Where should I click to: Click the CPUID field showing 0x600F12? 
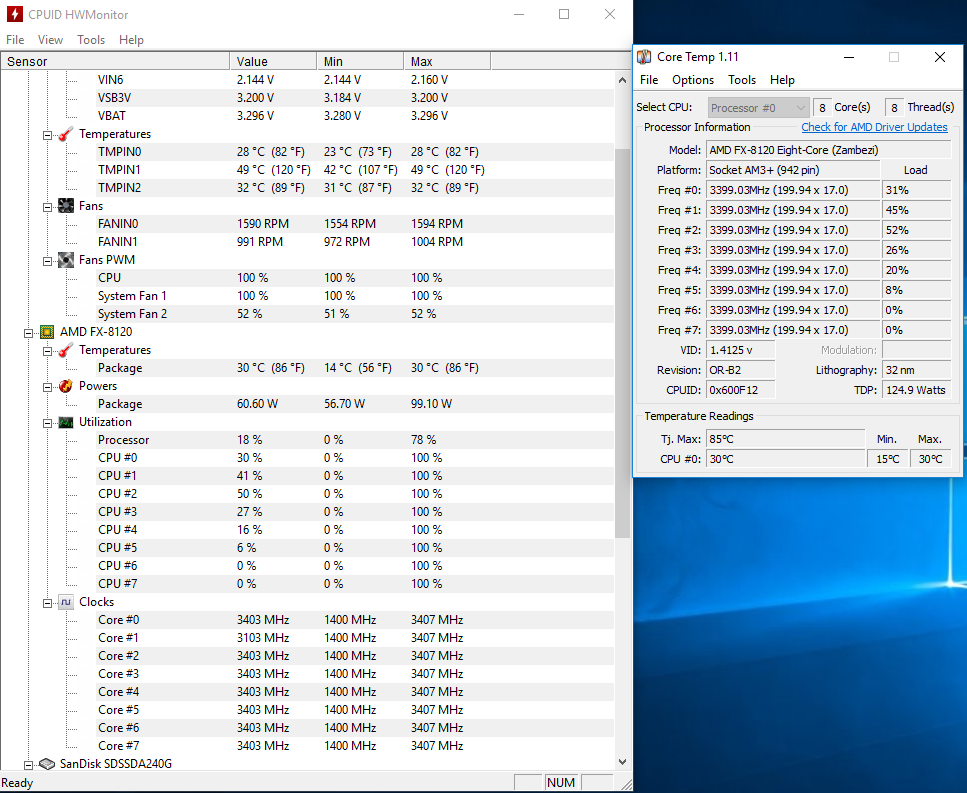coord(740,390)
